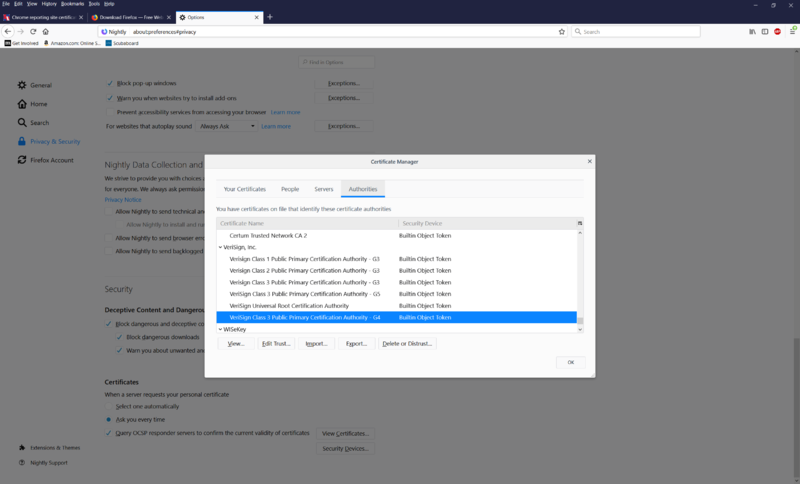Bookmark this page with the star icon
Viewport: 800px width, 484px height.
562,31
